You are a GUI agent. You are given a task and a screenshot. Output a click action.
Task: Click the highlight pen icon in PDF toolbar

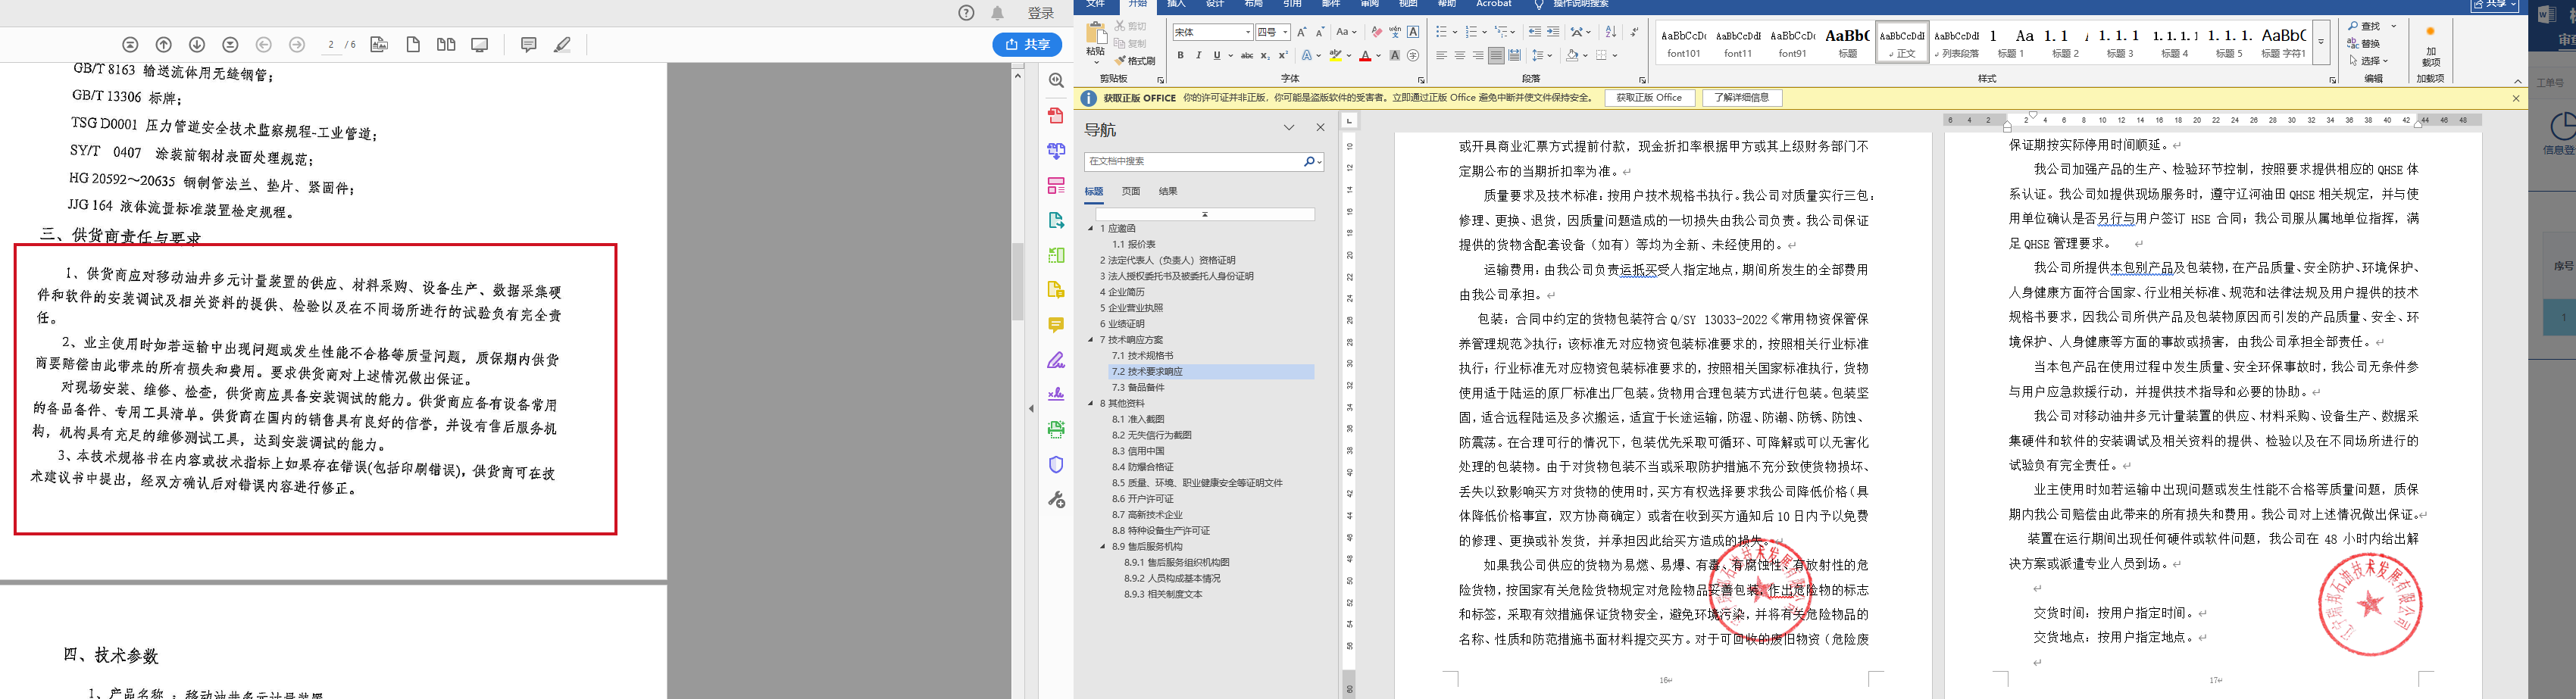(562, 45)
